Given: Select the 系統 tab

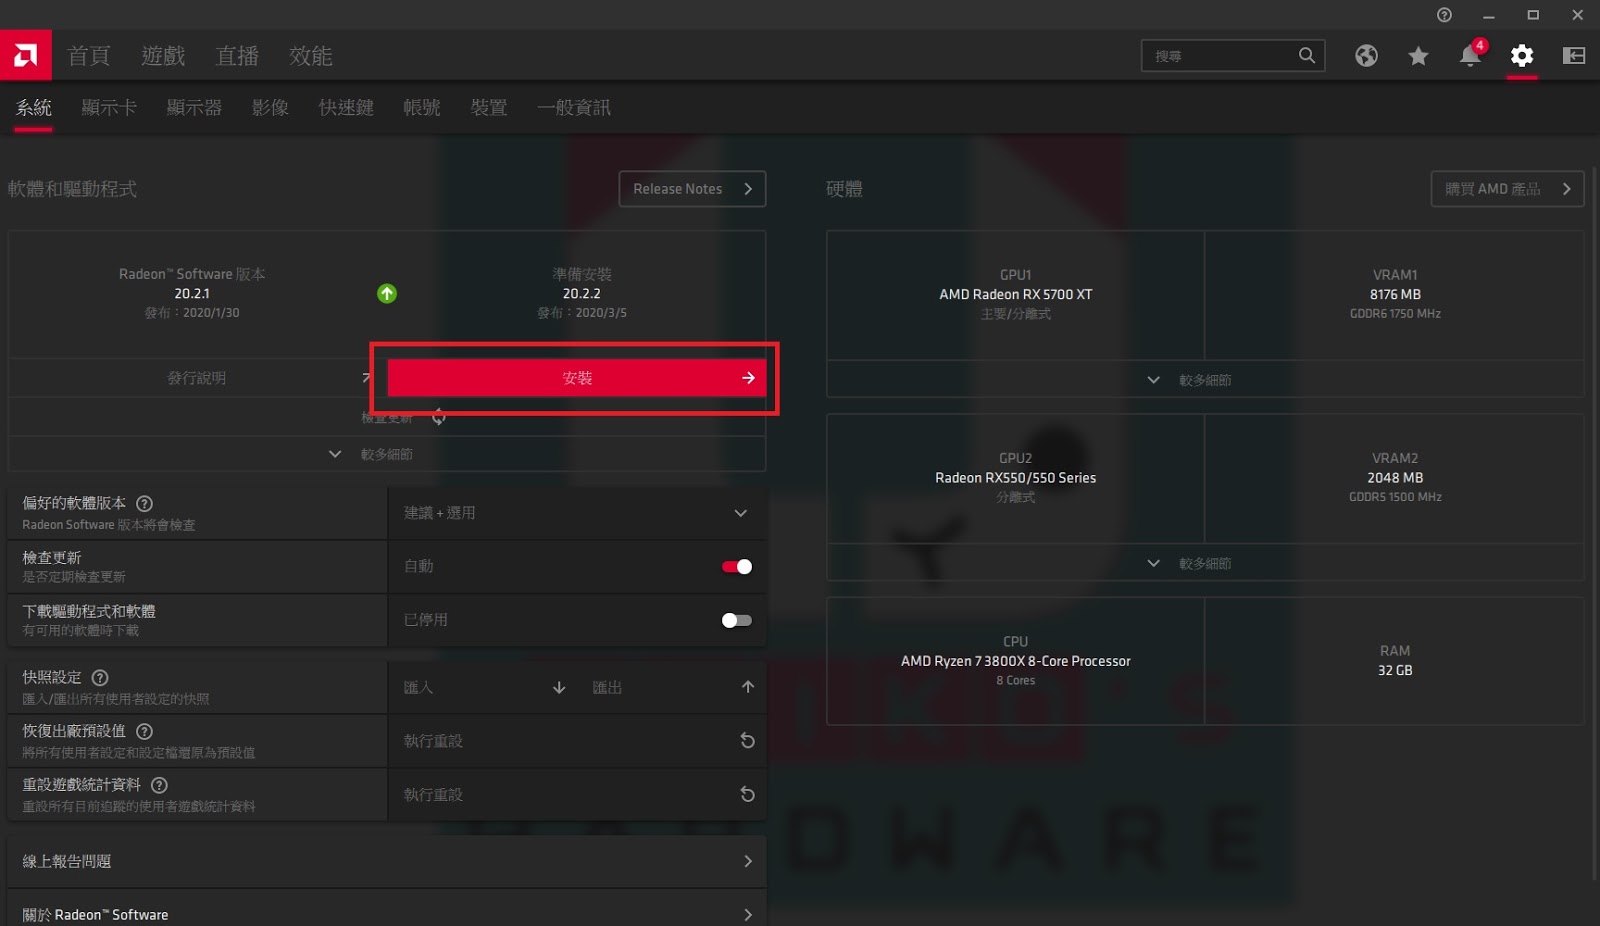Looking at the screenshot, I should click(34, 108).
